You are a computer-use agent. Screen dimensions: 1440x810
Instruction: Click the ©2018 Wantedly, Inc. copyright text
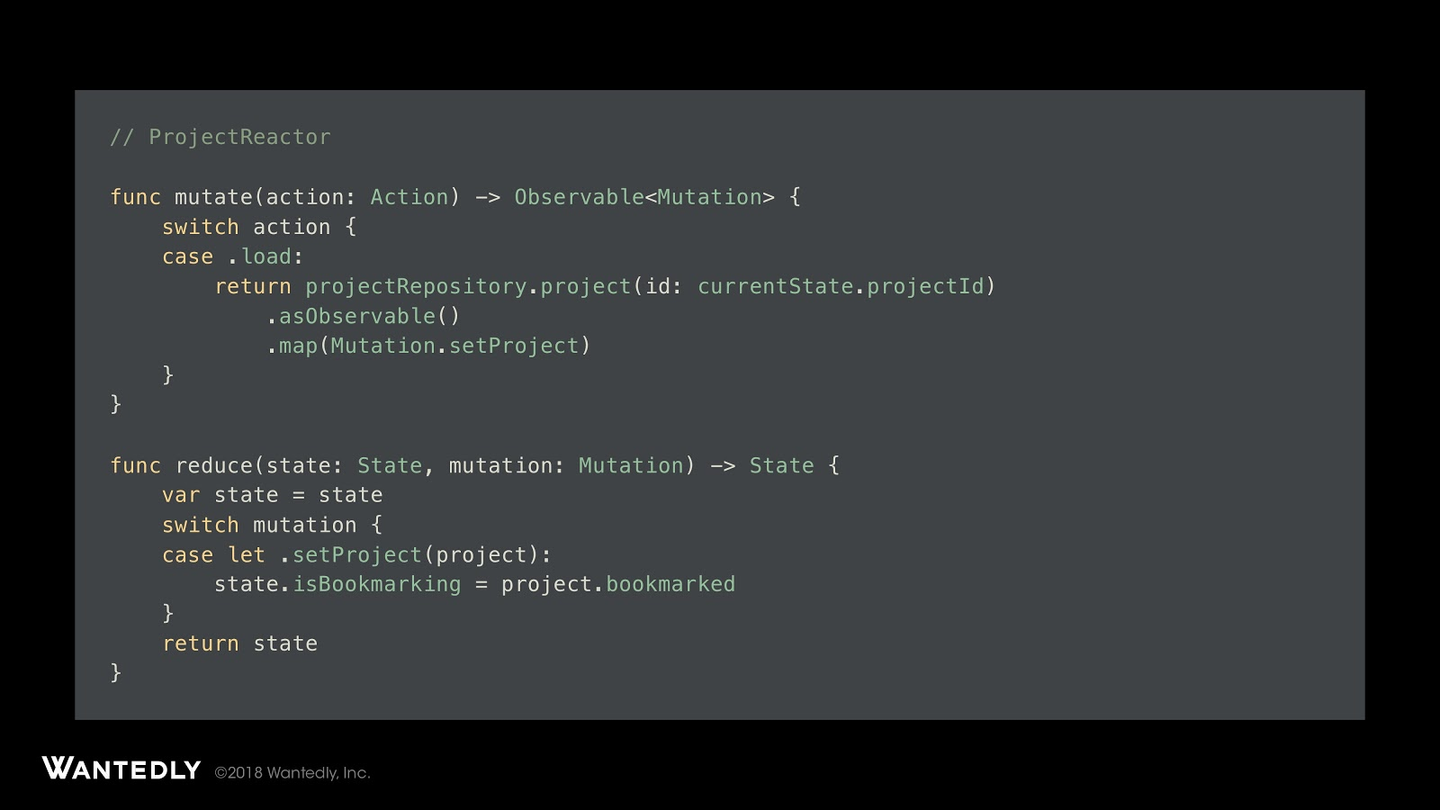[292, 773]
